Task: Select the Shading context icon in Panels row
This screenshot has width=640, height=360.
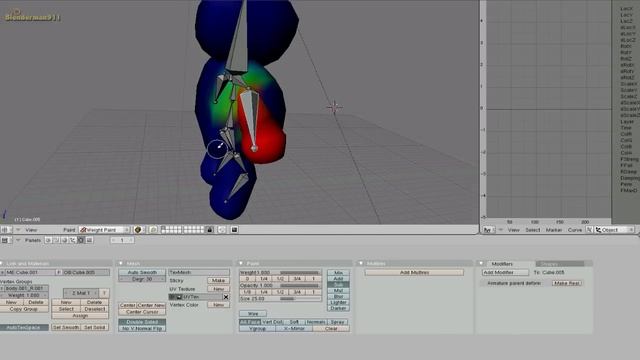Action: (x=64, y=240)
